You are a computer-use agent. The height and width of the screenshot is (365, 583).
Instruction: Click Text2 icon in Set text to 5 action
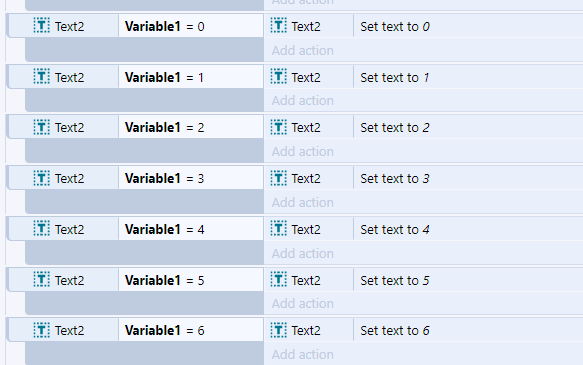[278, 280]
